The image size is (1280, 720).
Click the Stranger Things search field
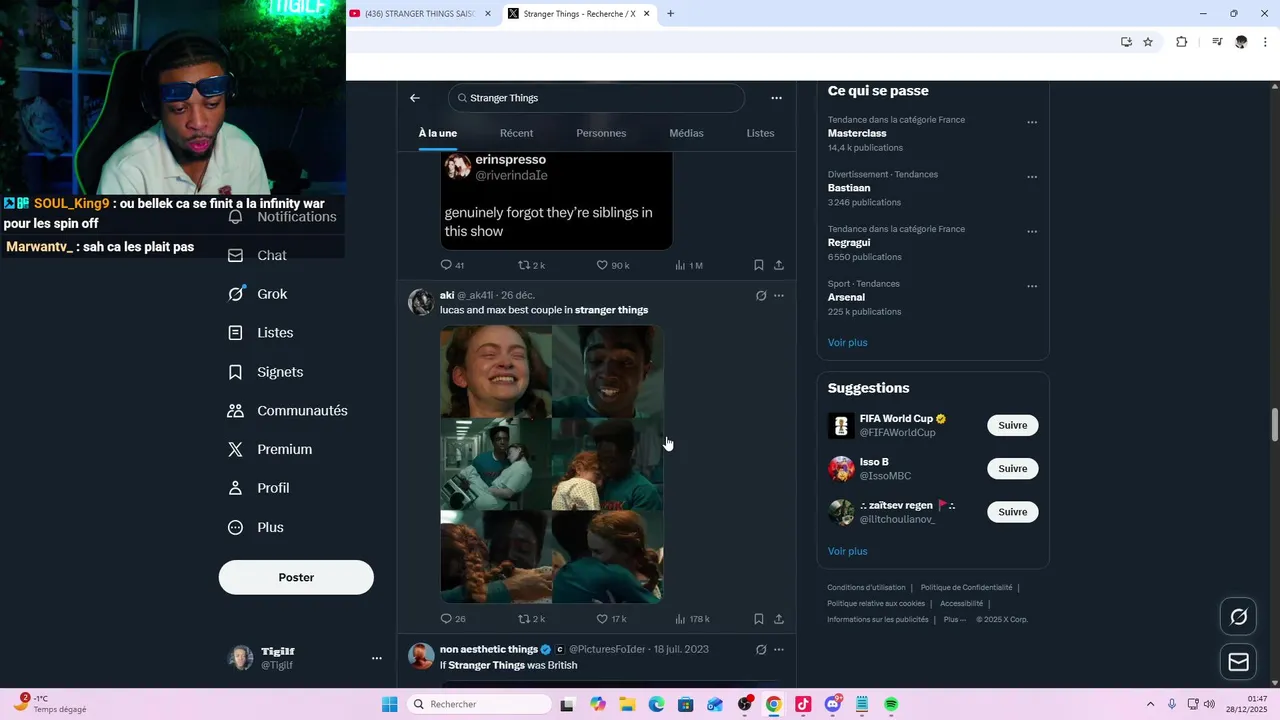point(596,98)
